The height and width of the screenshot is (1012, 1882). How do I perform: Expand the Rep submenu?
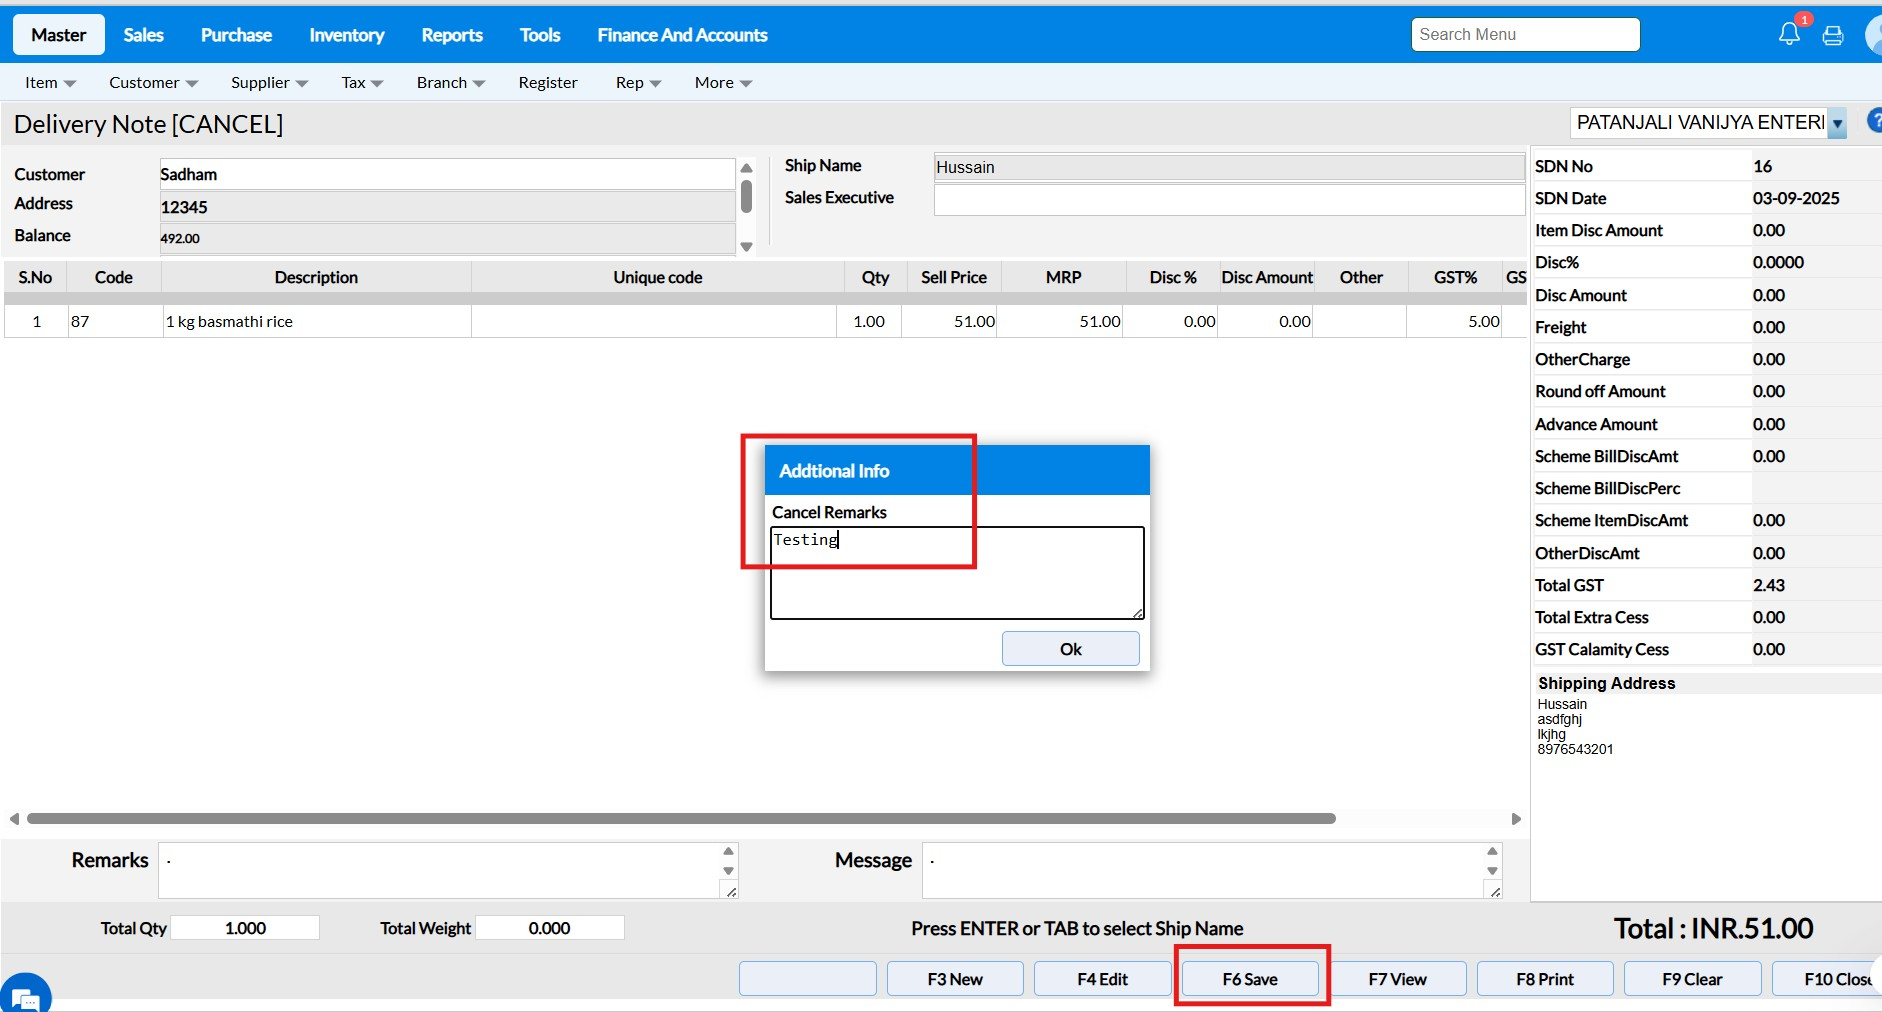point(639,83)
